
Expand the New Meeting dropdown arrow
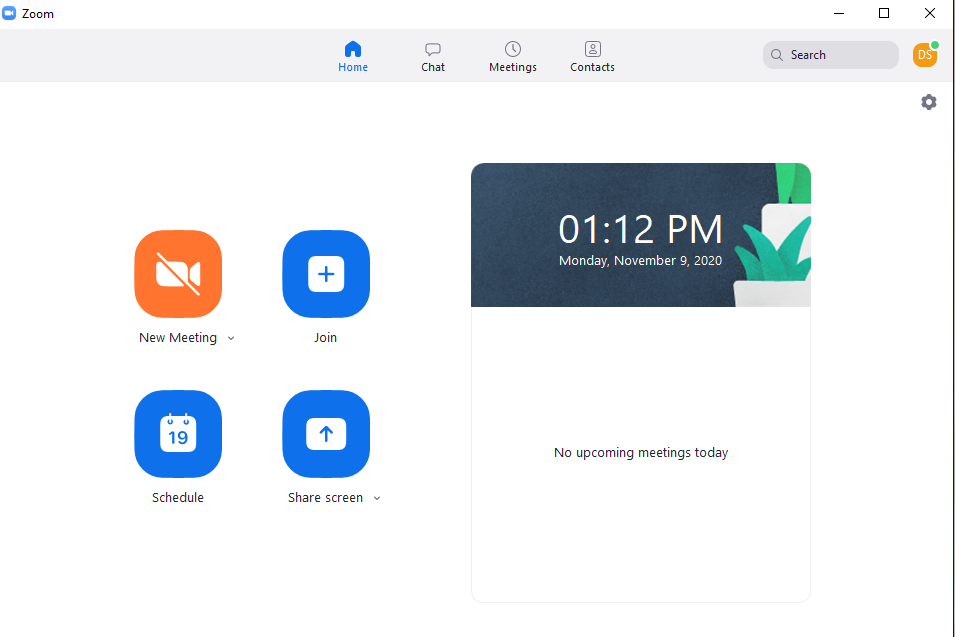(231, 338)
